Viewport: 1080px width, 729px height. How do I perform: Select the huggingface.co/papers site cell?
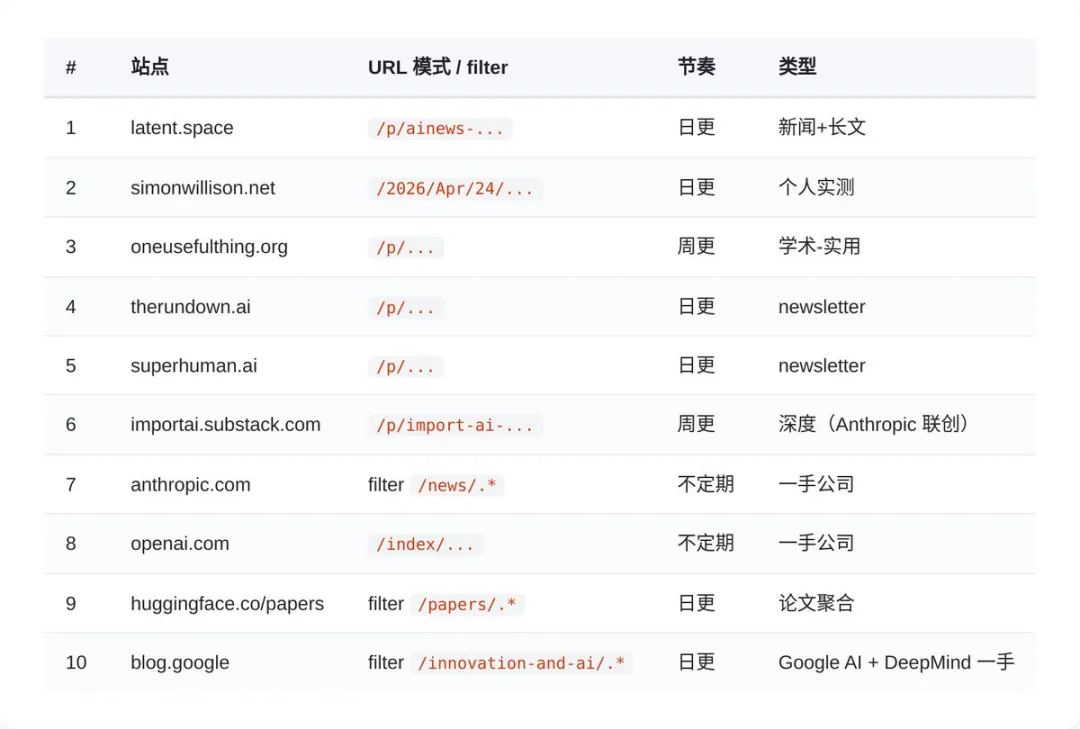pyautogui.click(x=227, y=604)
